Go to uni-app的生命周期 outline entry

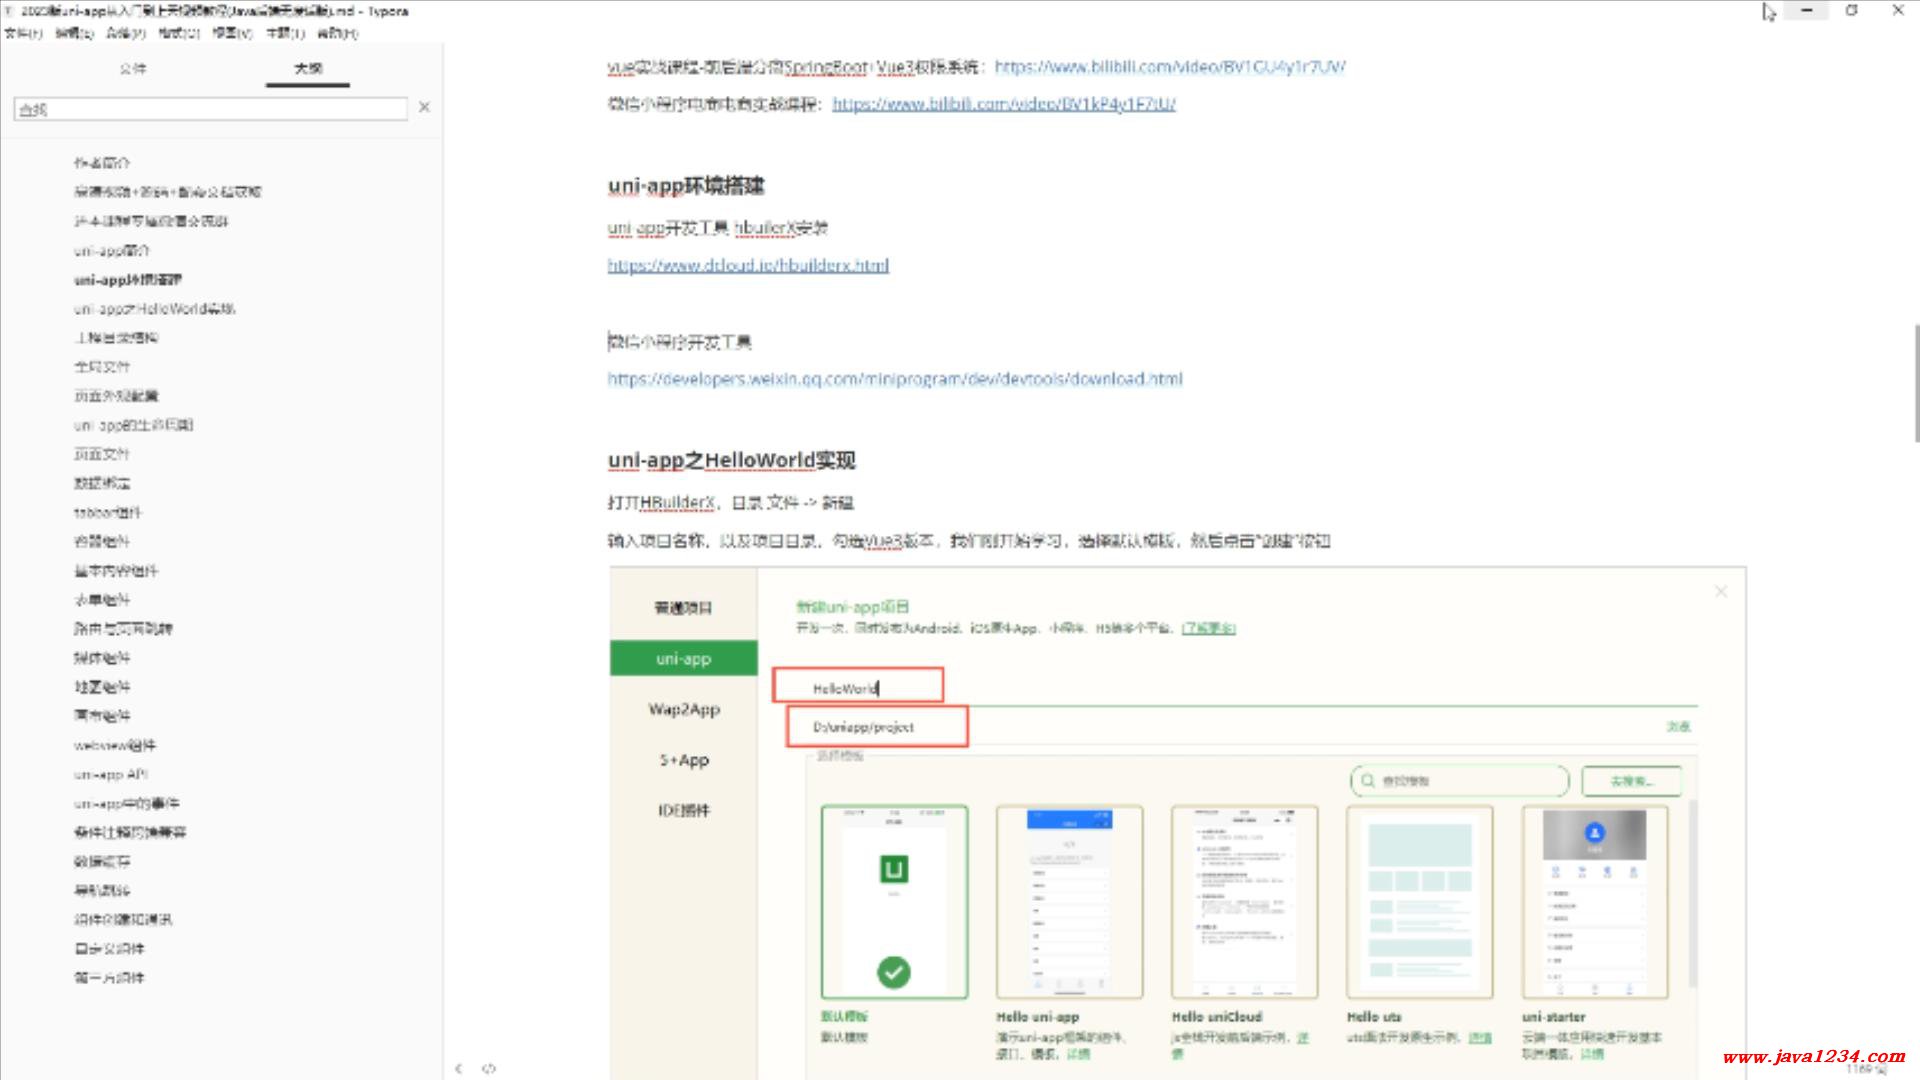click(133, 424)
